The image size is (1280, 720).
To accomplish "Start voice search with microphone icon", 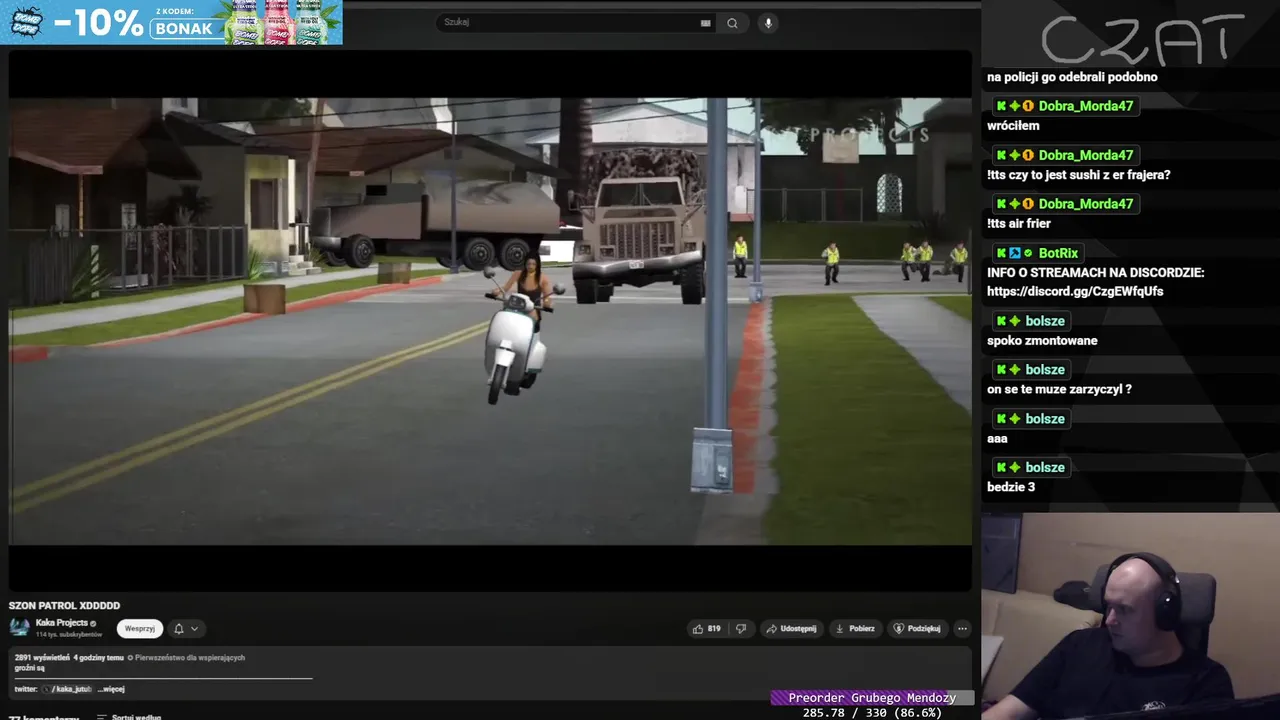I will pos(768,23).
